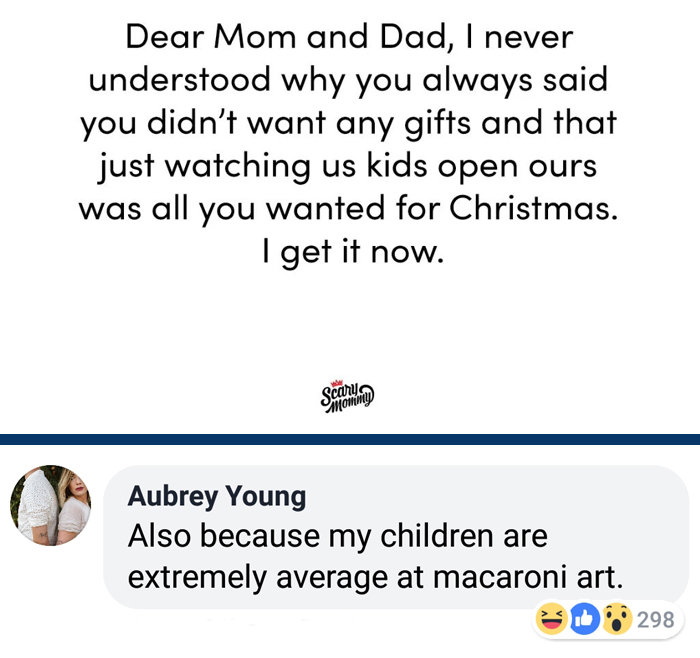The height and width of the screenshot is (658, 700).
Task: Click the dark blue divider bar
Action: [x=350, y=439]
